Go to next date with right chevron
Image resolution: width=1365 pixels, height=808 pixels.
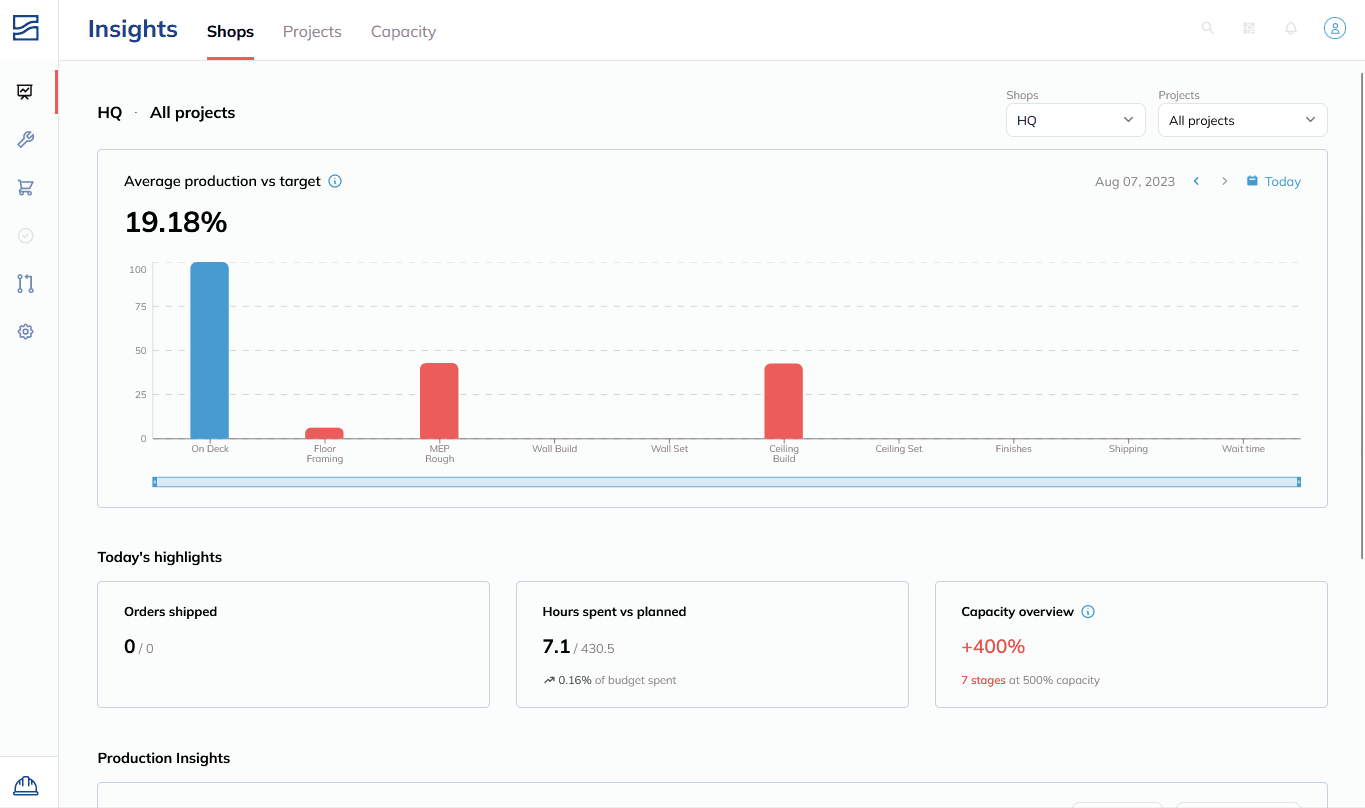pos(1224,181)
